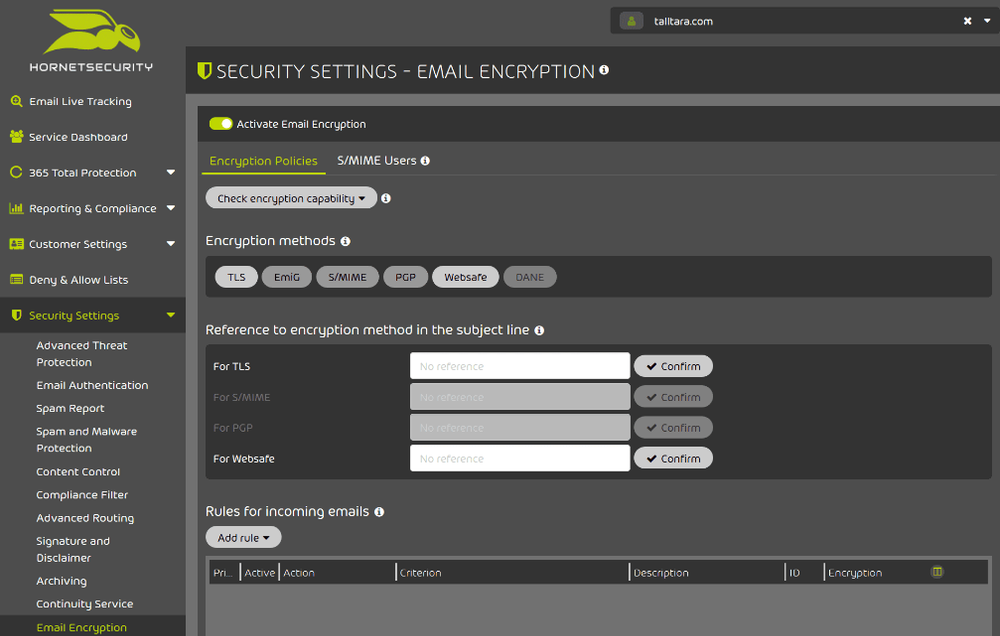Toggle Activate Email Encryption switch
1000x636 pixels.
point(221,124)
